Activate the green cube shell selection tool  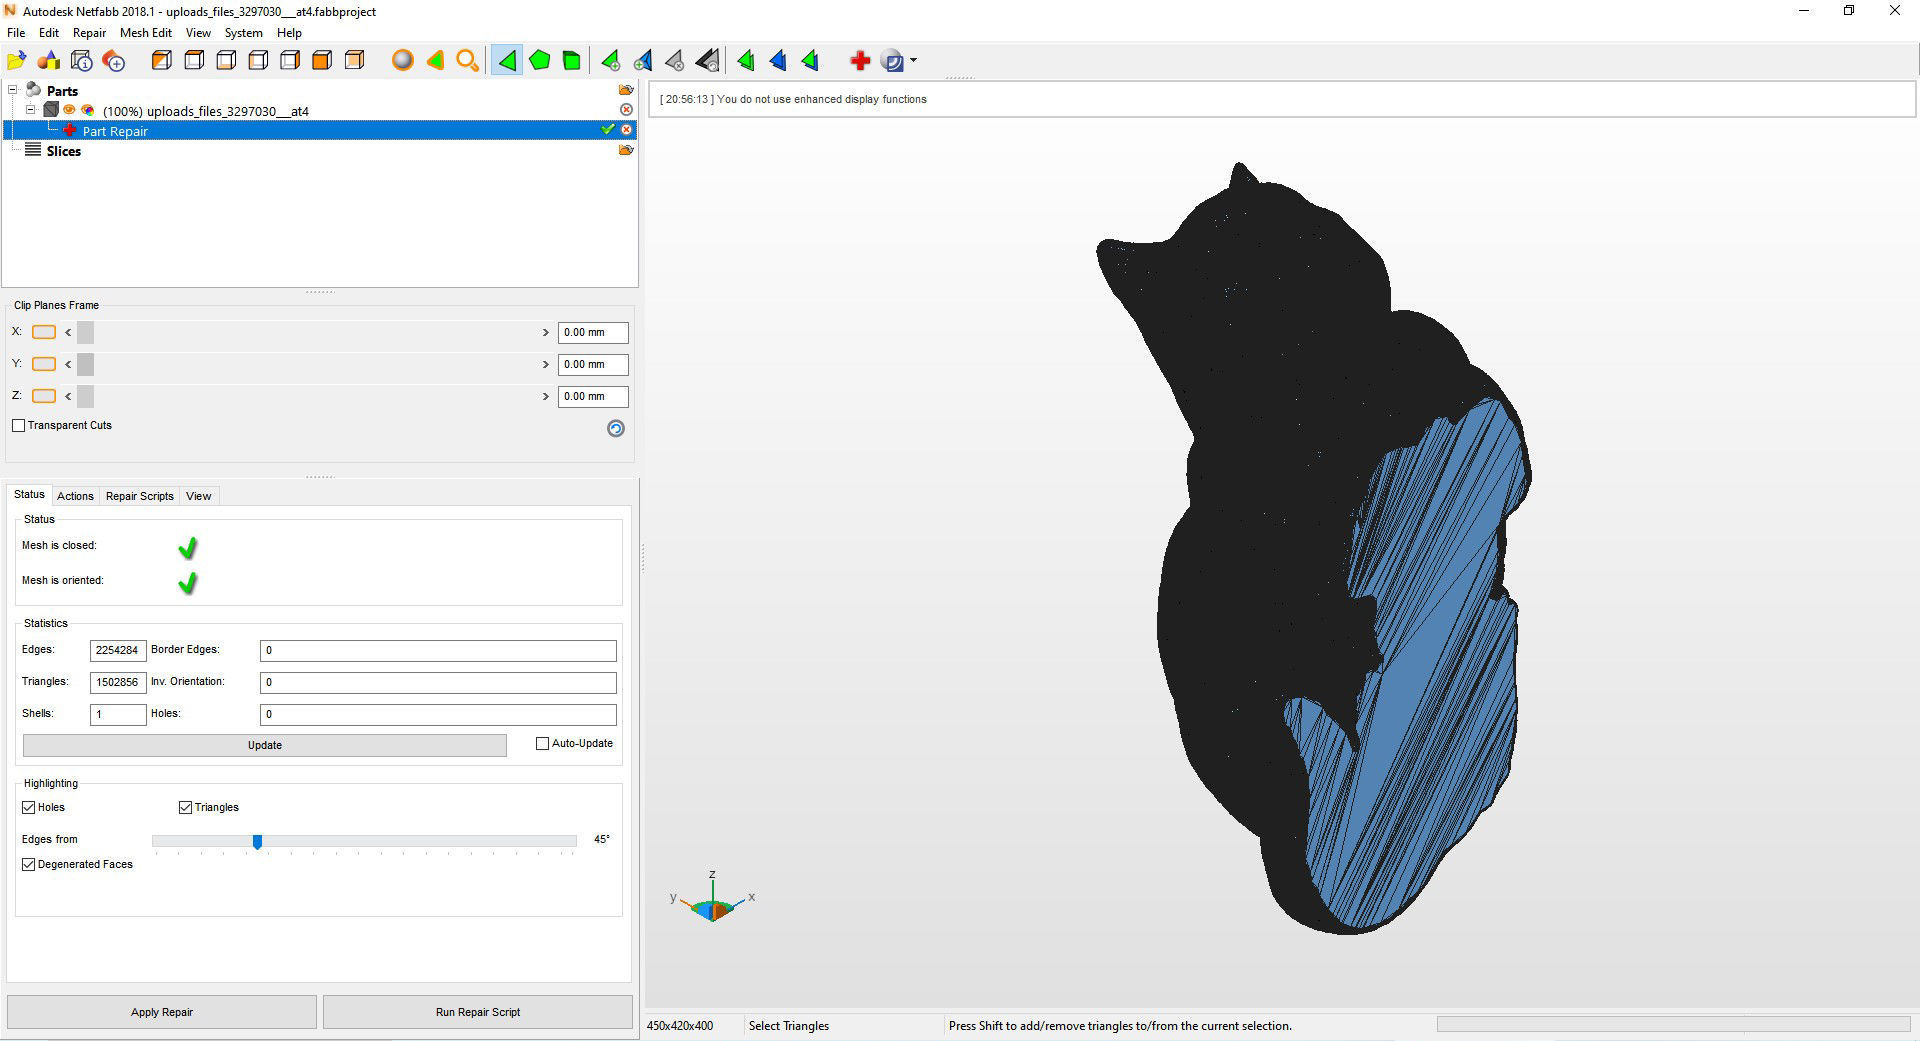click(572, 61)
